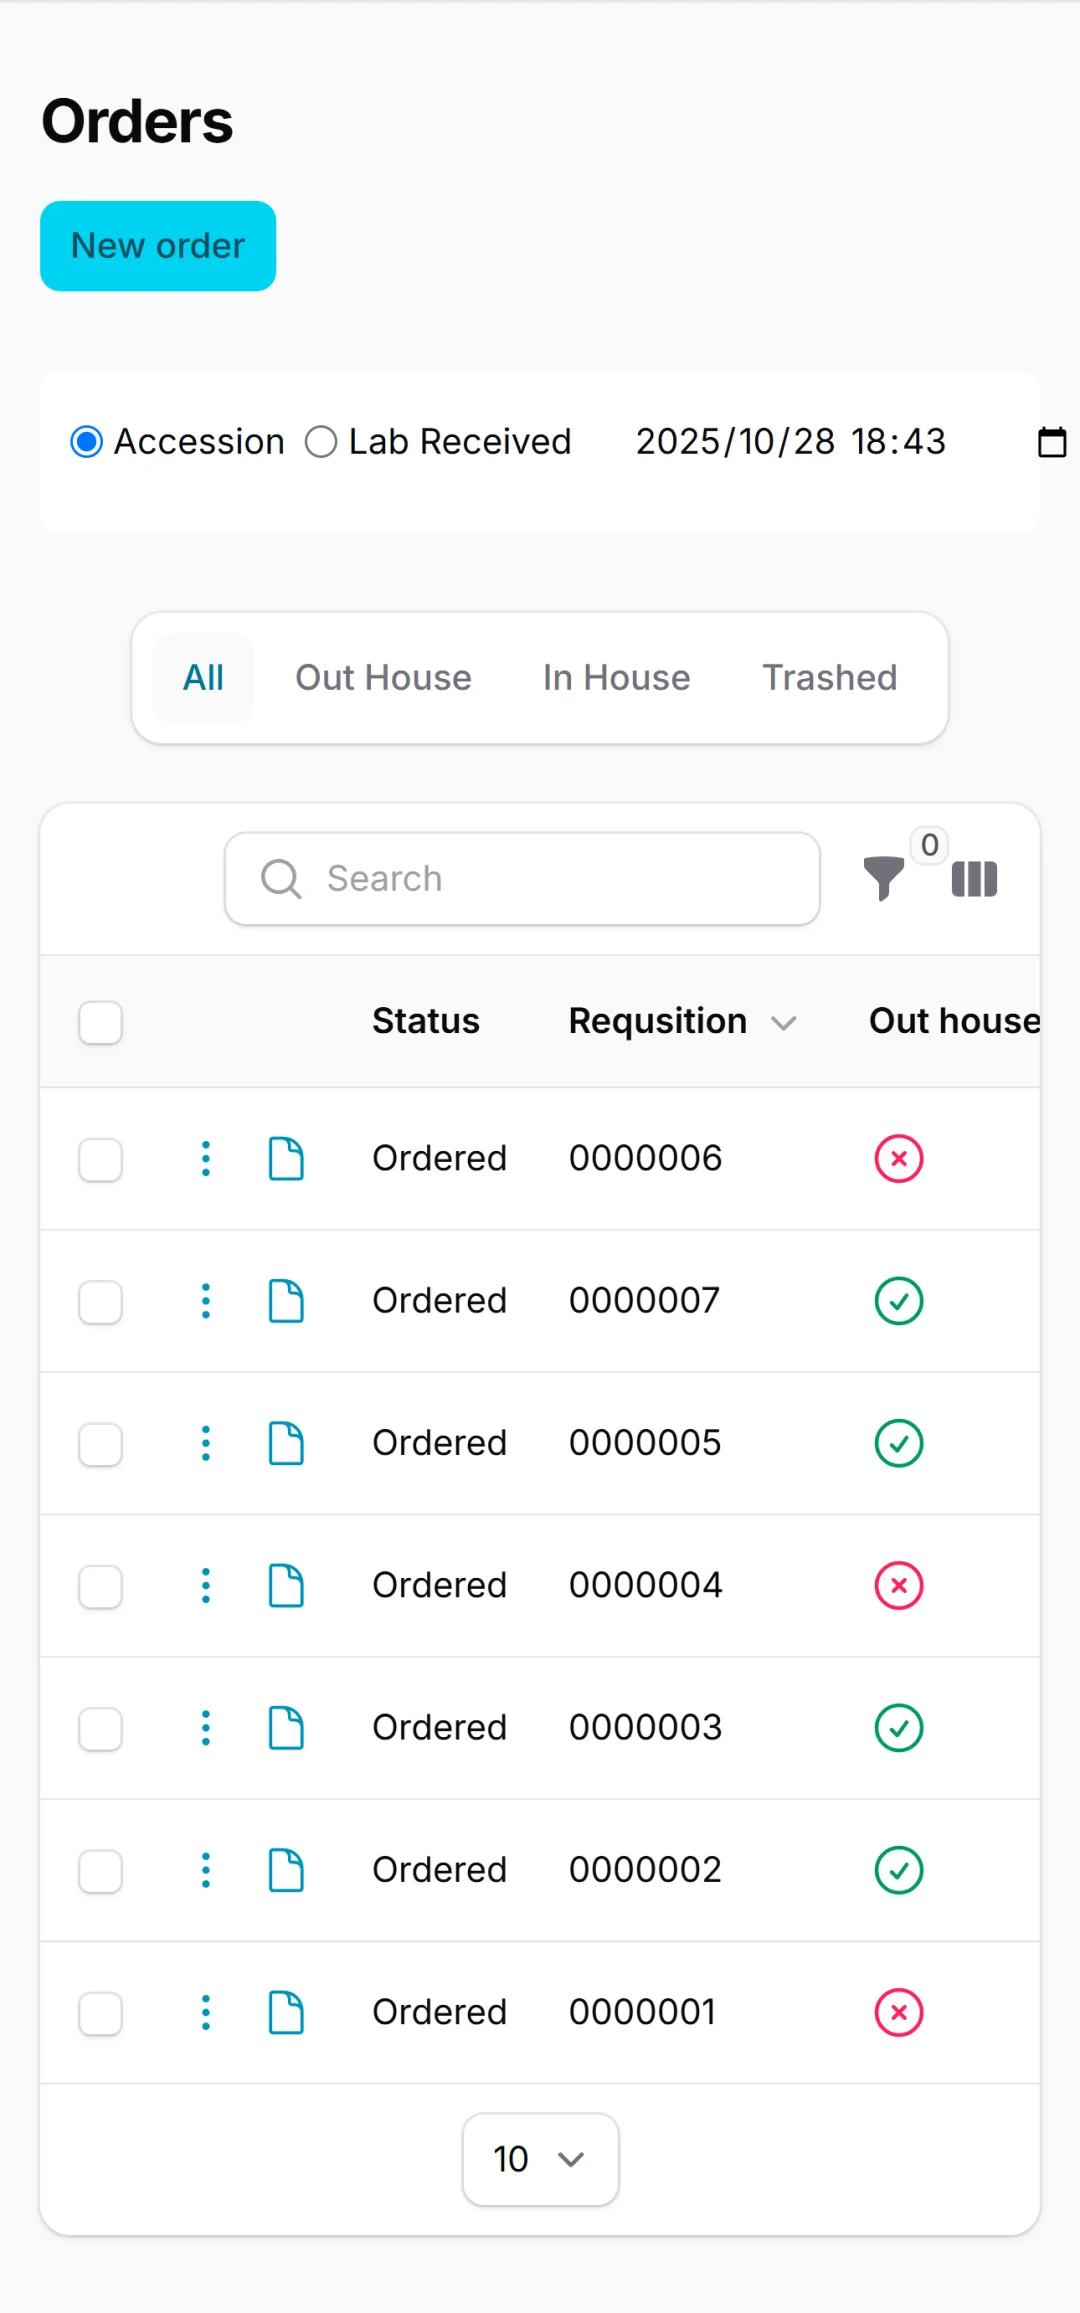
Task: Open the column chooser icon
Action: coord(974,879)
